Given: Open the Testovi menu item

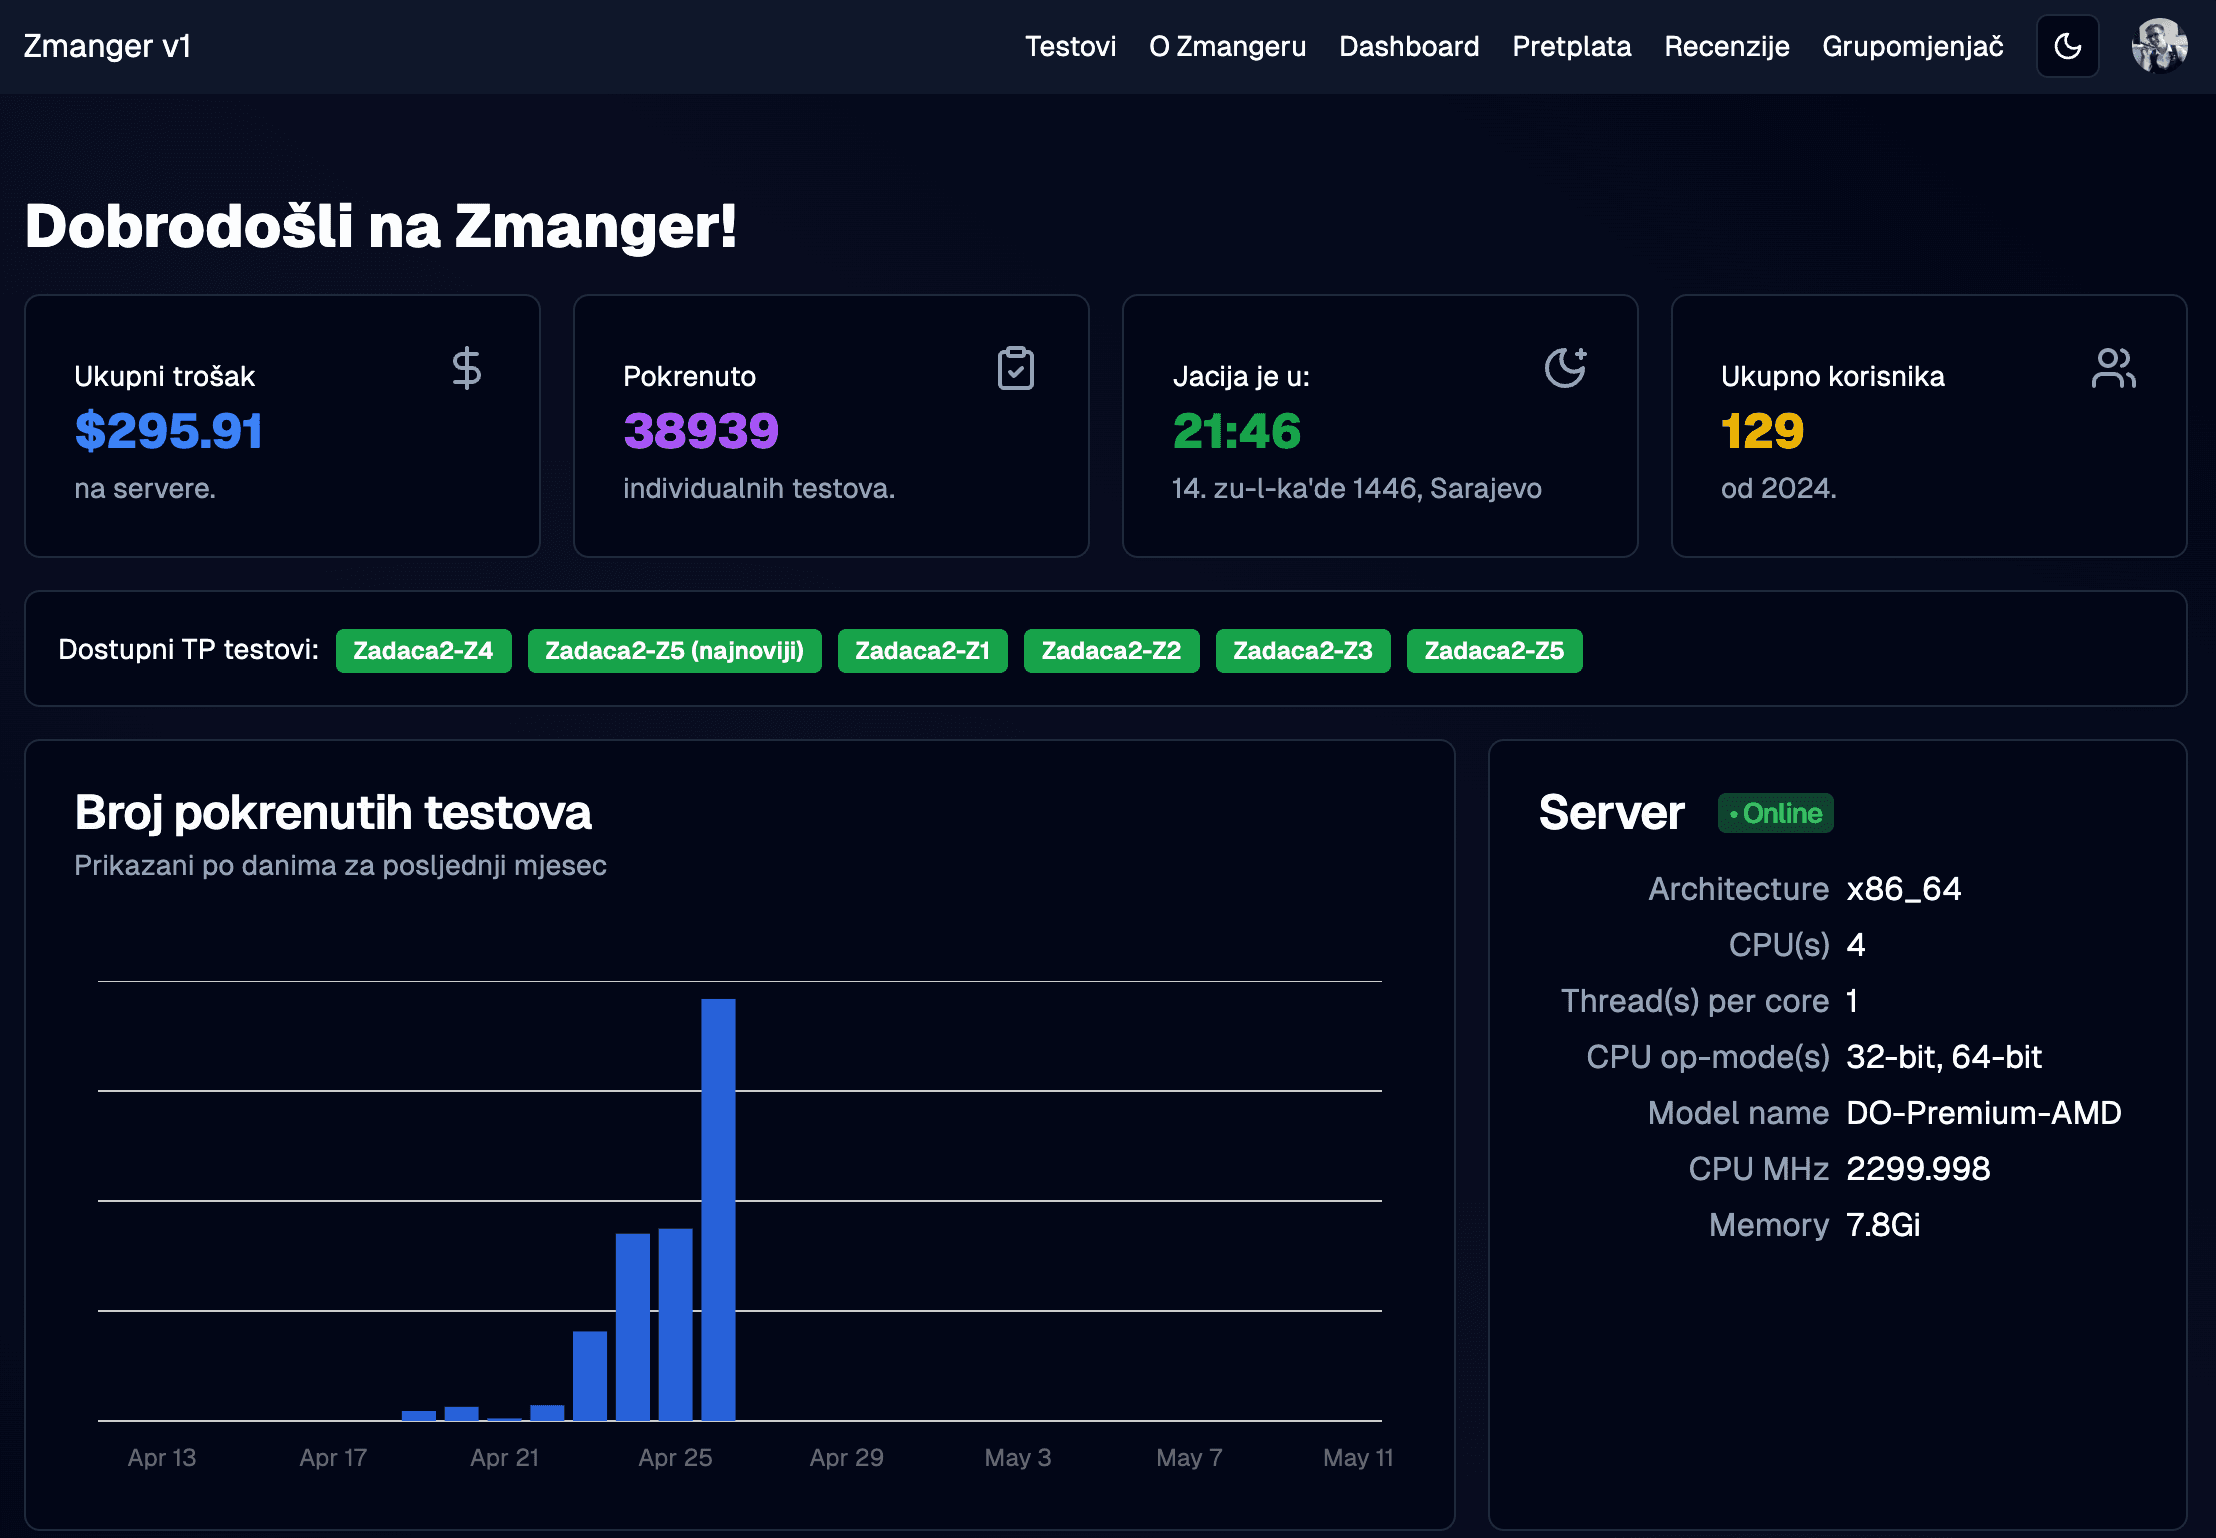Looking at the screenshot, I should point(1070,46).
